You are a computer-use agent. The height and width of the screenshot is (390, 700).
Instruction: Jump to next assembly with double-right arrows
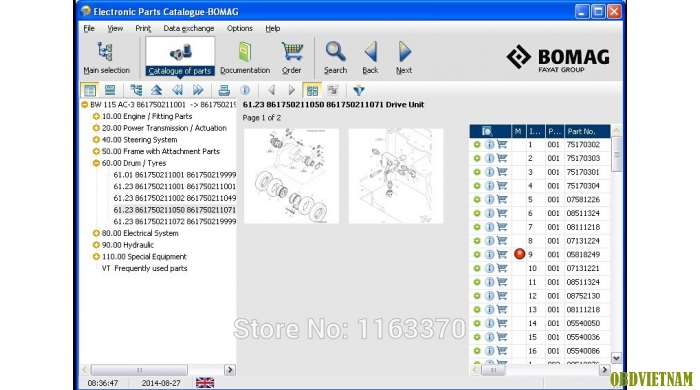point(198,90)
